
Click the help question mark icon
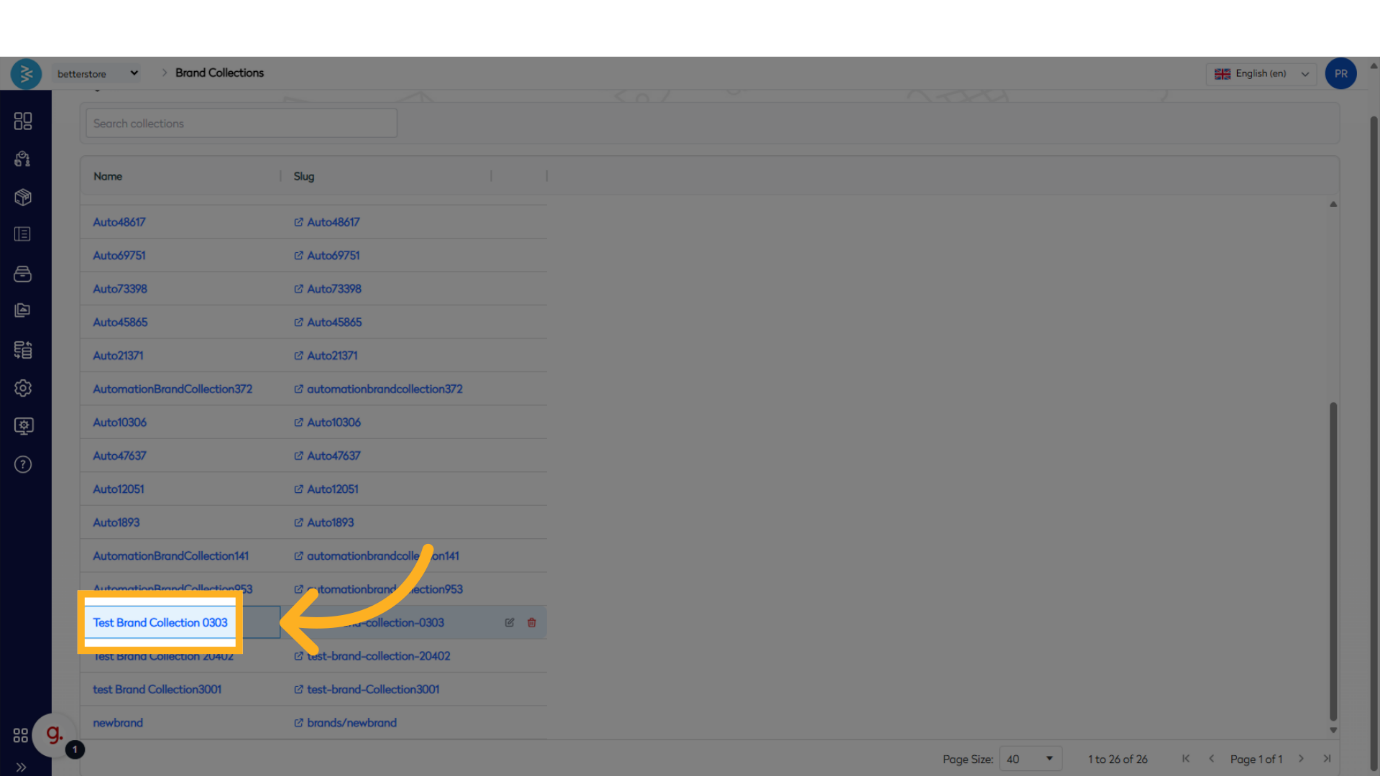coord(23,464)
